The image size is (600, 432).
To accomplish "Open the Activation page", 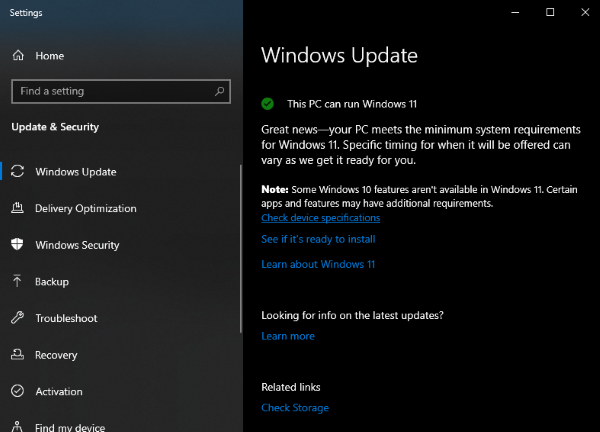I will point(59,391).
